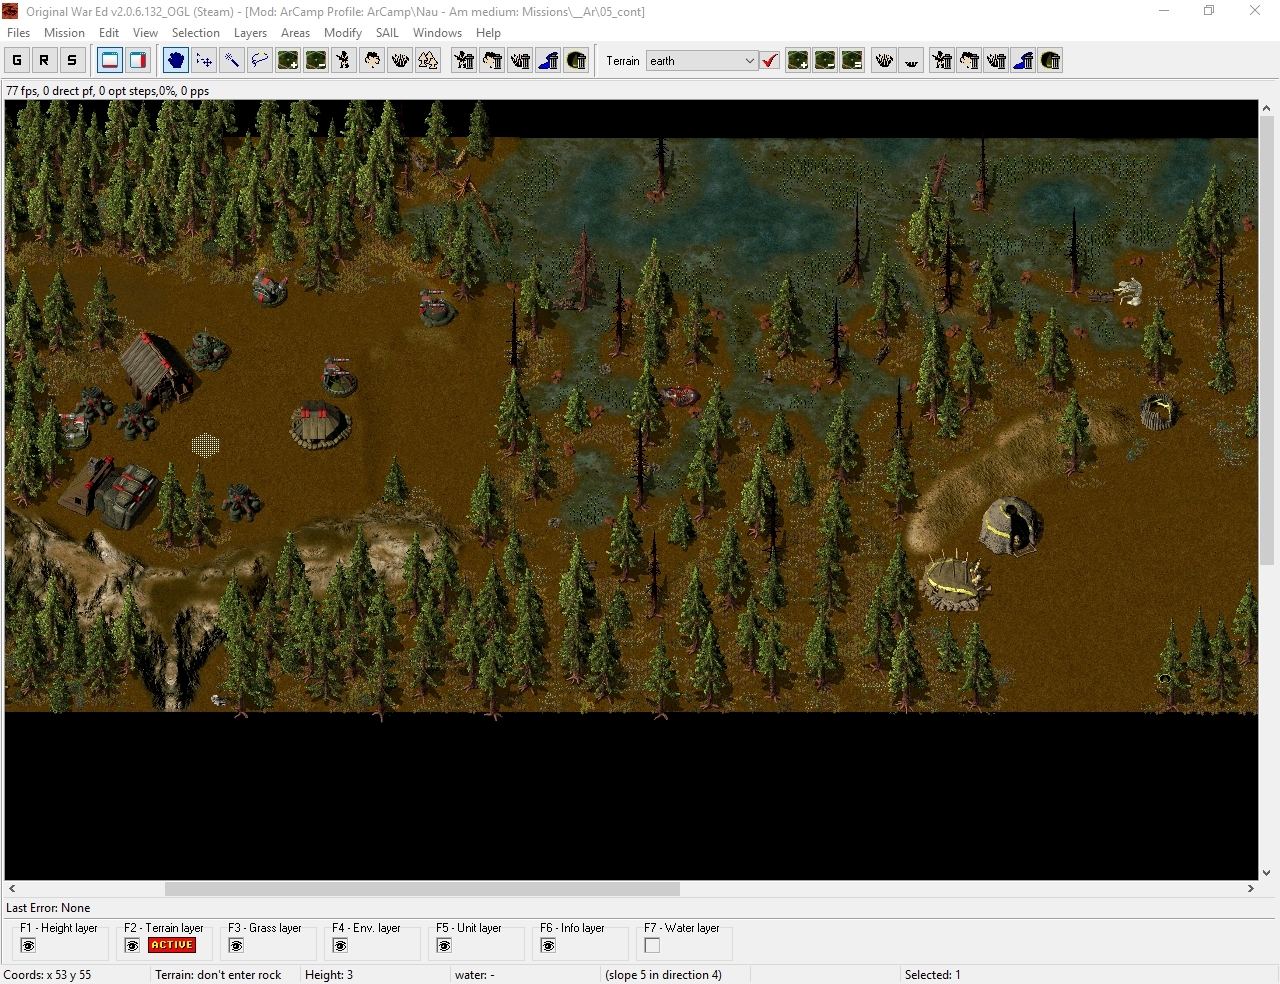
Task: Click the vertical scrollbar thumb beside the map
Action: [1266, 340]
